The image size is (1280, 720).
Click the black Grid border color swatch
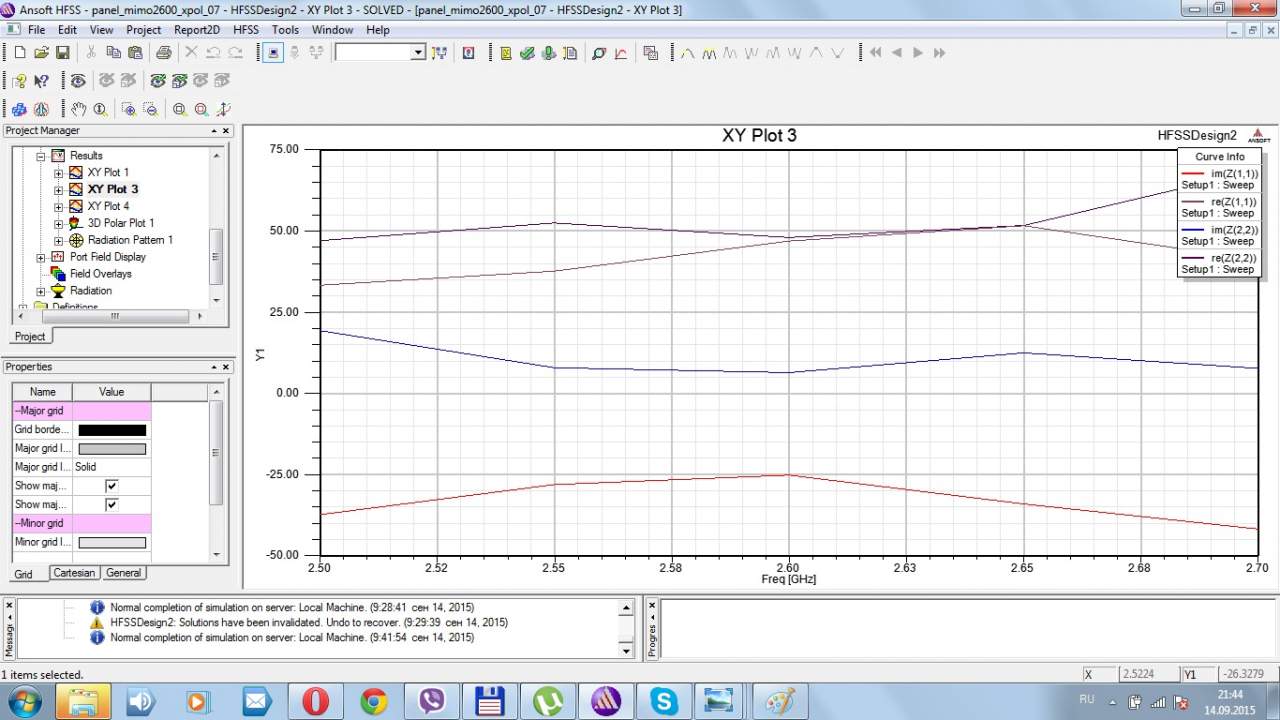click(111, 430)
